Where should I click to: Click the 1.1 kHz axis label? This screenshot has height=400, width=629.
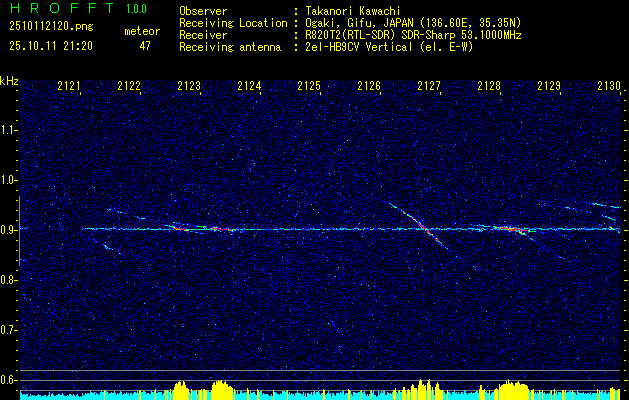pyautogui.click(x=9, y=130)
